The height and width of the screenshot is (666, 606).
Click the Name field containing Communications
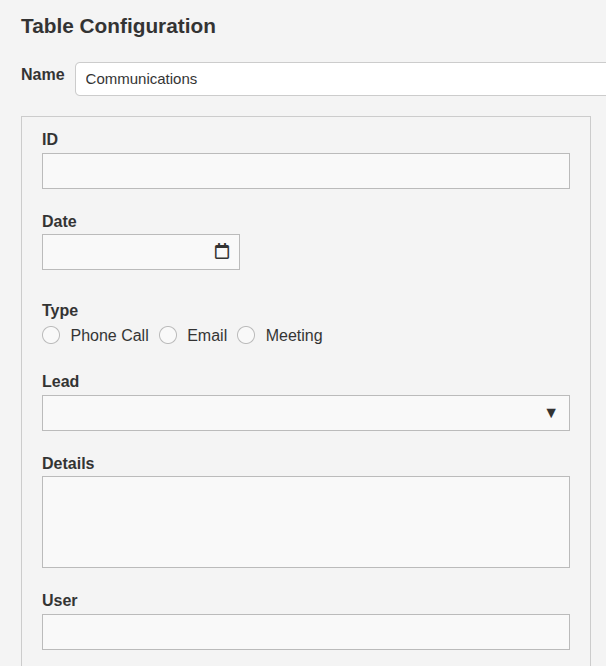point(340,79)
